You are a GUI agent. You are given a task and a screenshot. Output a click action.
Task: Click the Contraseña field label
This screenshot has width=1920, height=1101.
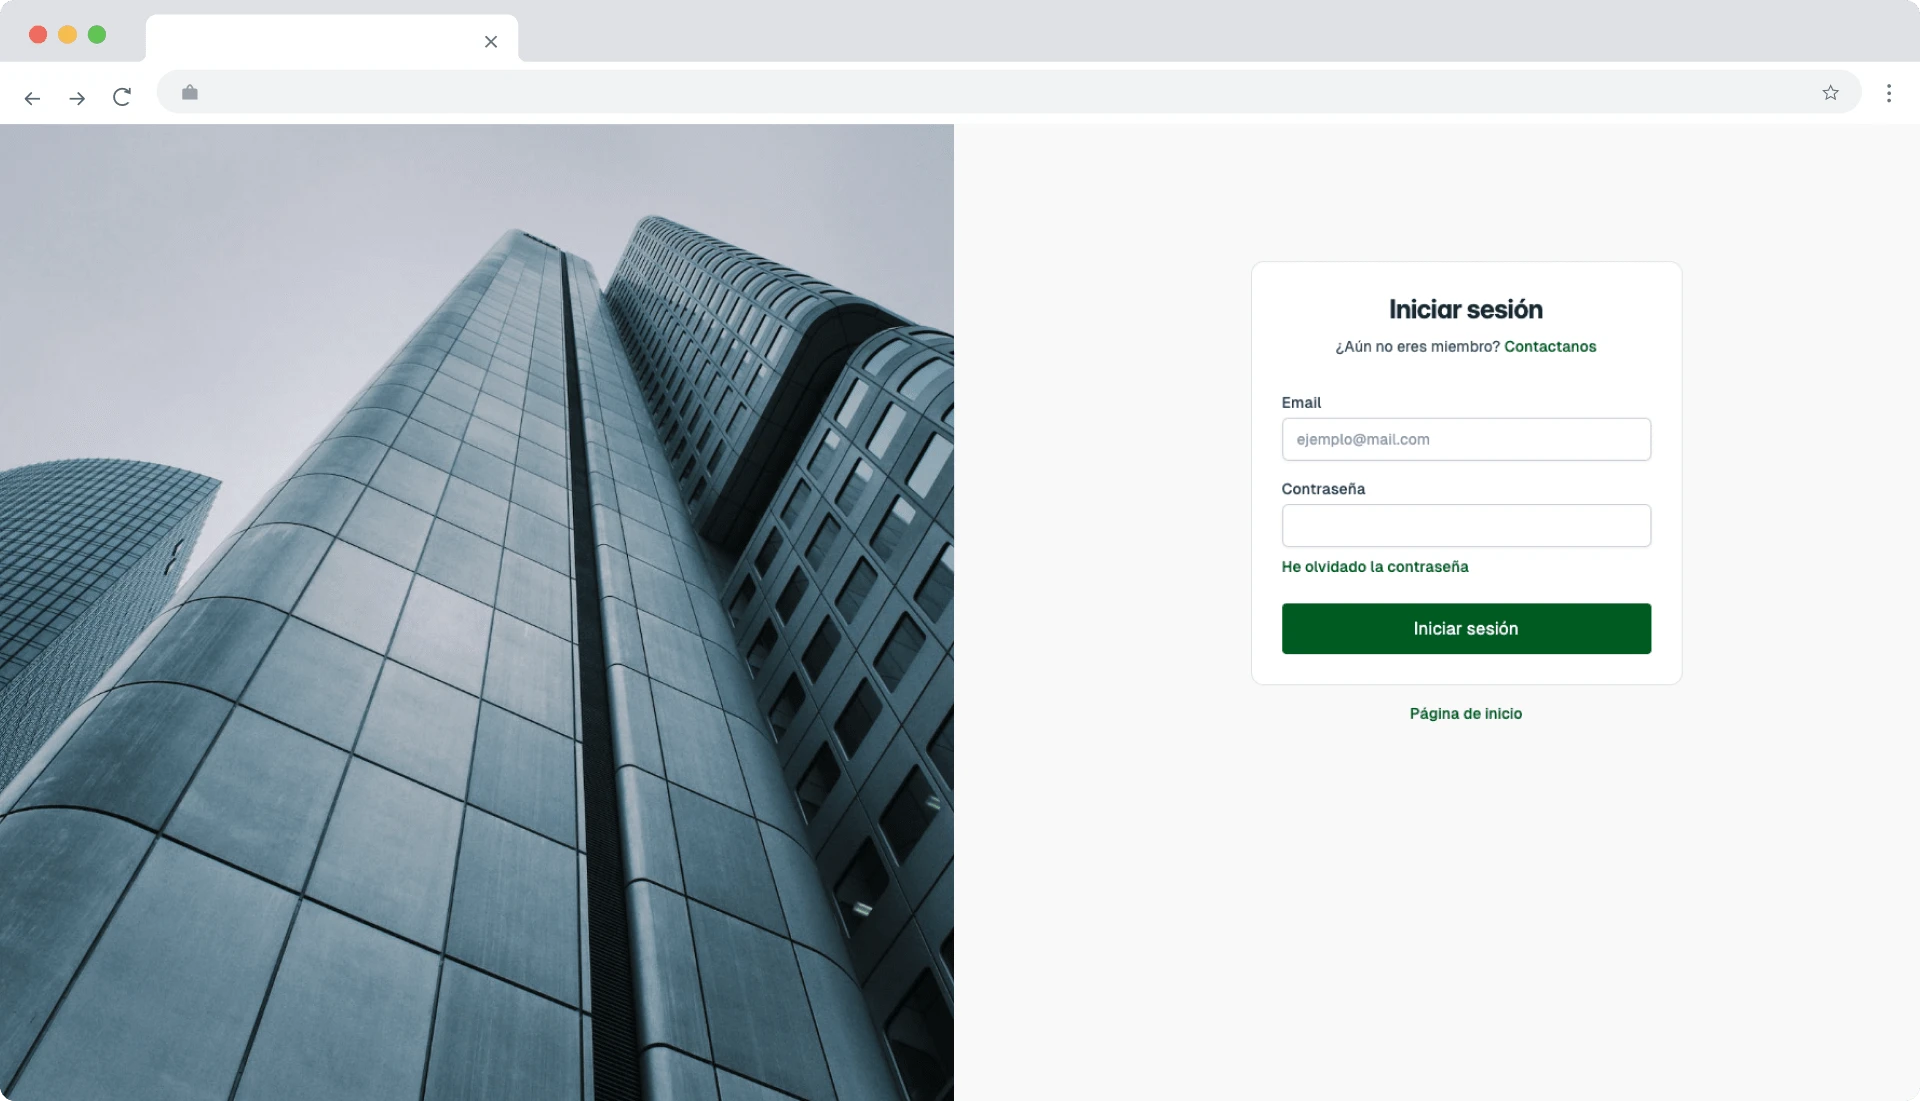click(1323, 489)
